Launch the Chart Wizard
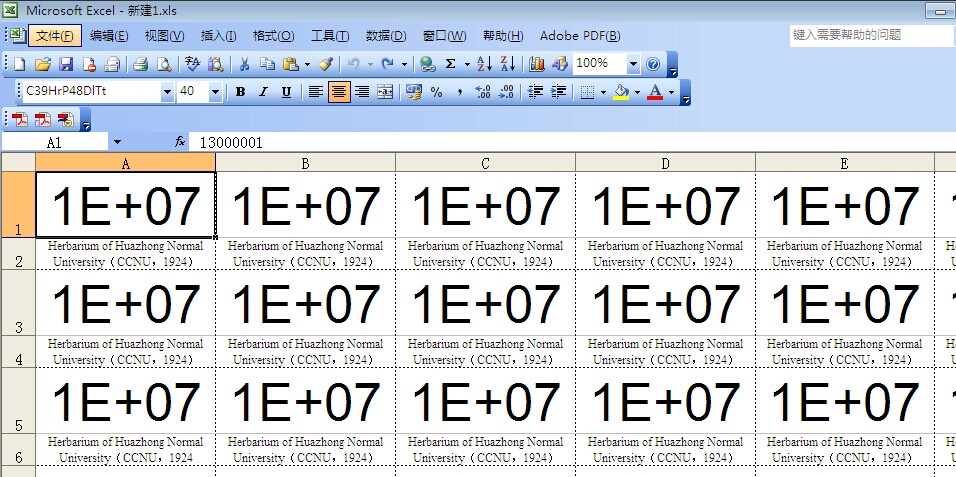 pos(537,64)
